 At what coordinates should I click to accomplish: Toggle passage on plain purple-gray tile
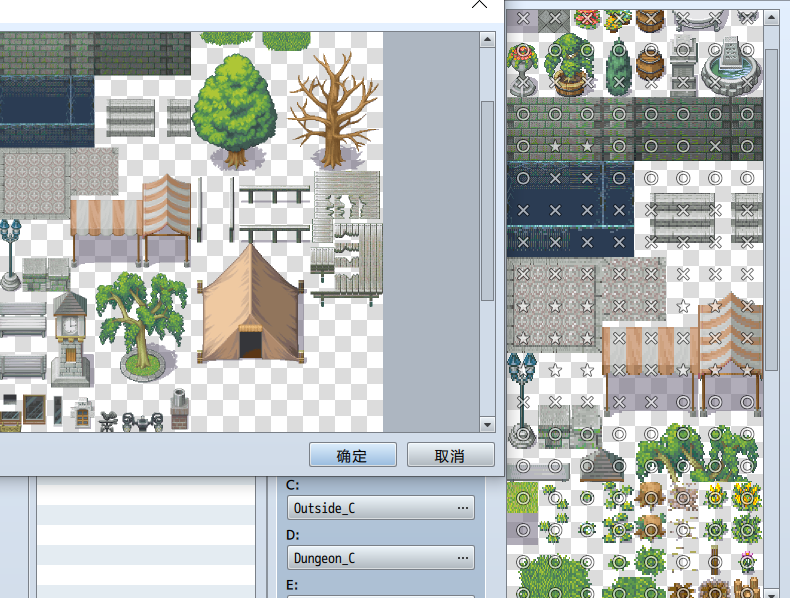[x=523, y=530]
